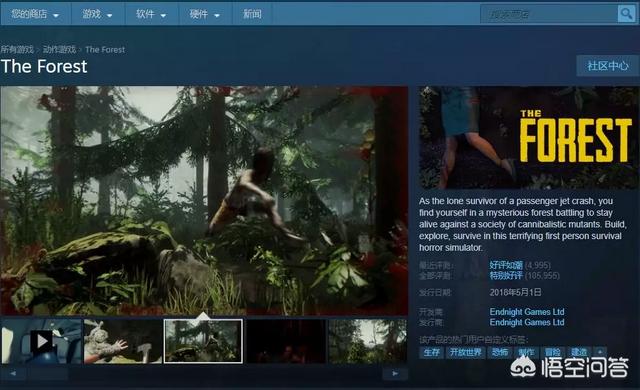Viewport: 640px width, 390px height.
Task: Play the trailer video thumbnail
Action: pos(41,341)
